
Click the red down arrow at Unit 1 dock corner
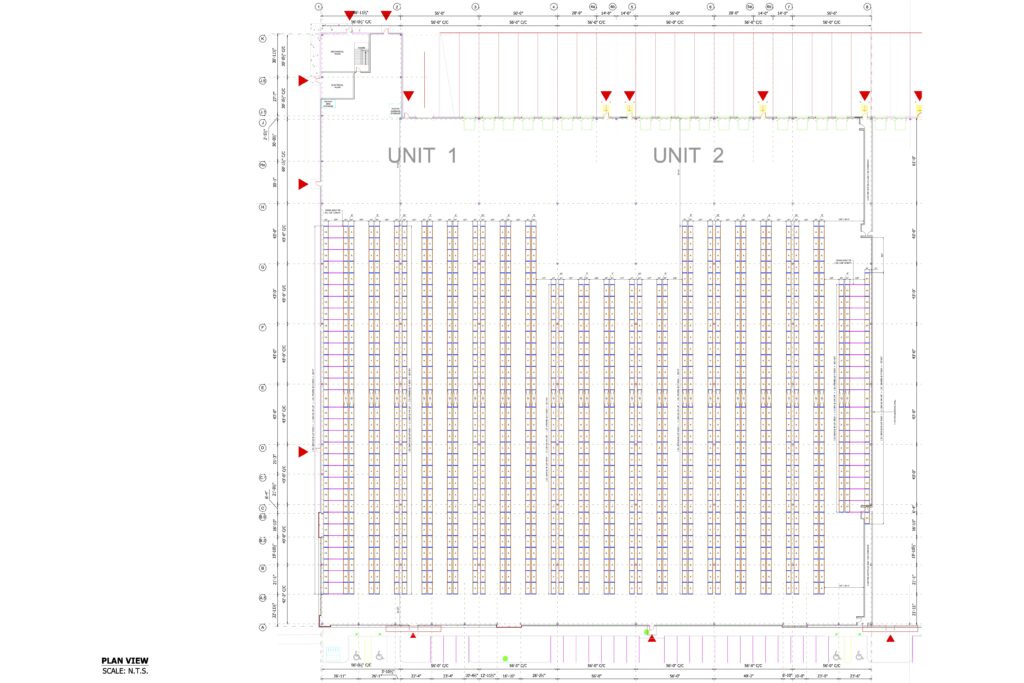click(409, 97)
